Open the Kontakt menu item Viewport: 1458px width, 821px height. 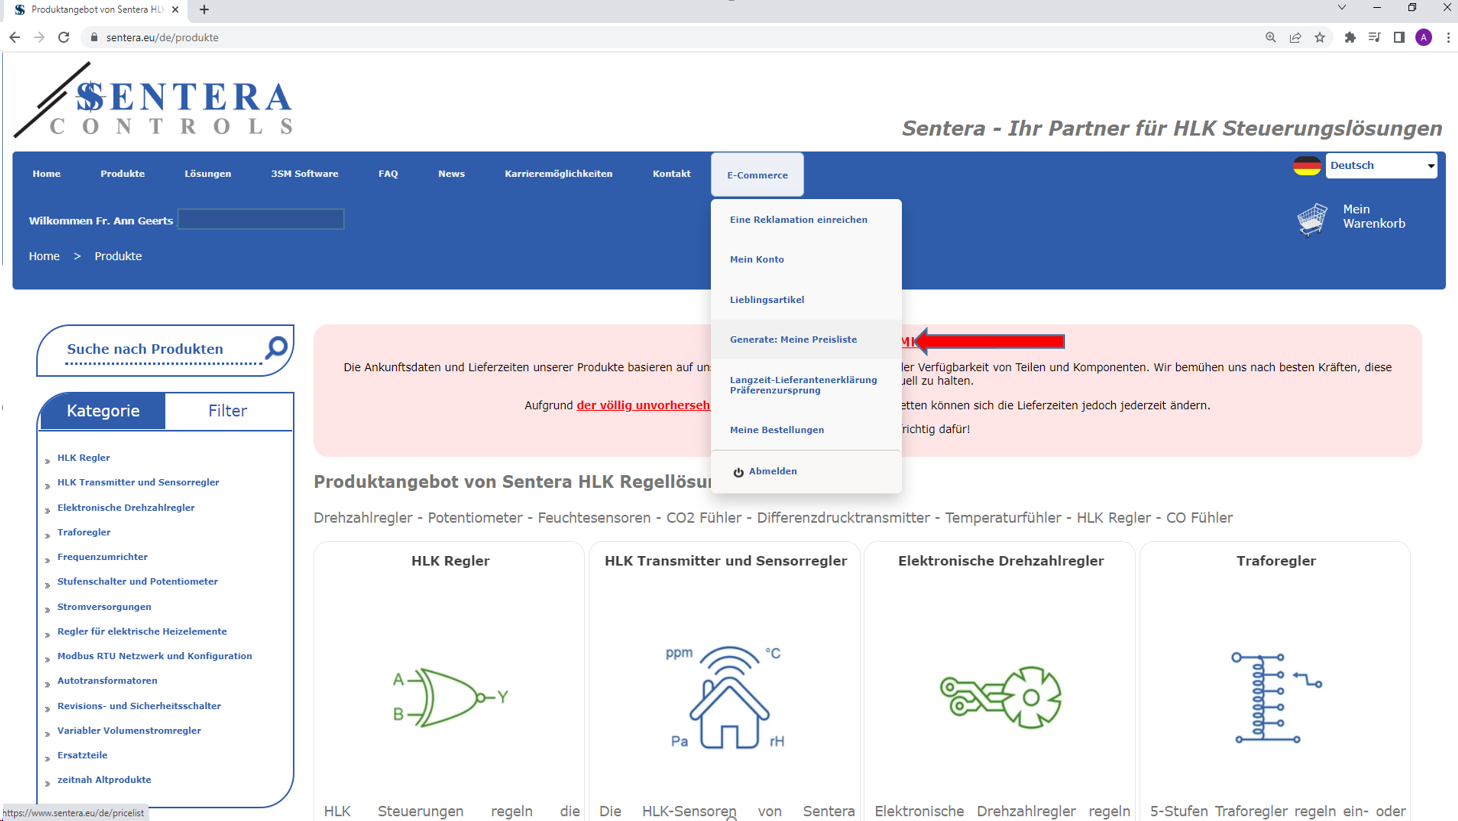pyautogui.click(x=671, y=174)
